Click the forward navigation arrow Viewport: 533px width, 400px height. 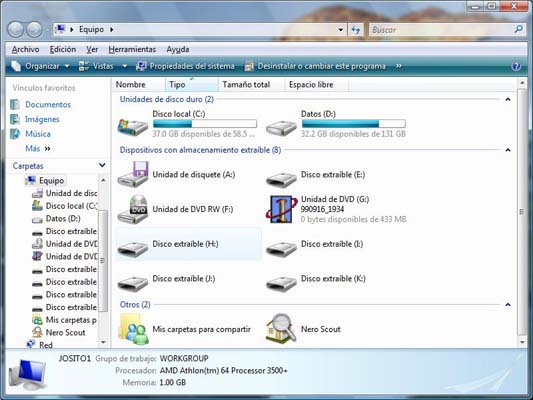click(34, 30)
